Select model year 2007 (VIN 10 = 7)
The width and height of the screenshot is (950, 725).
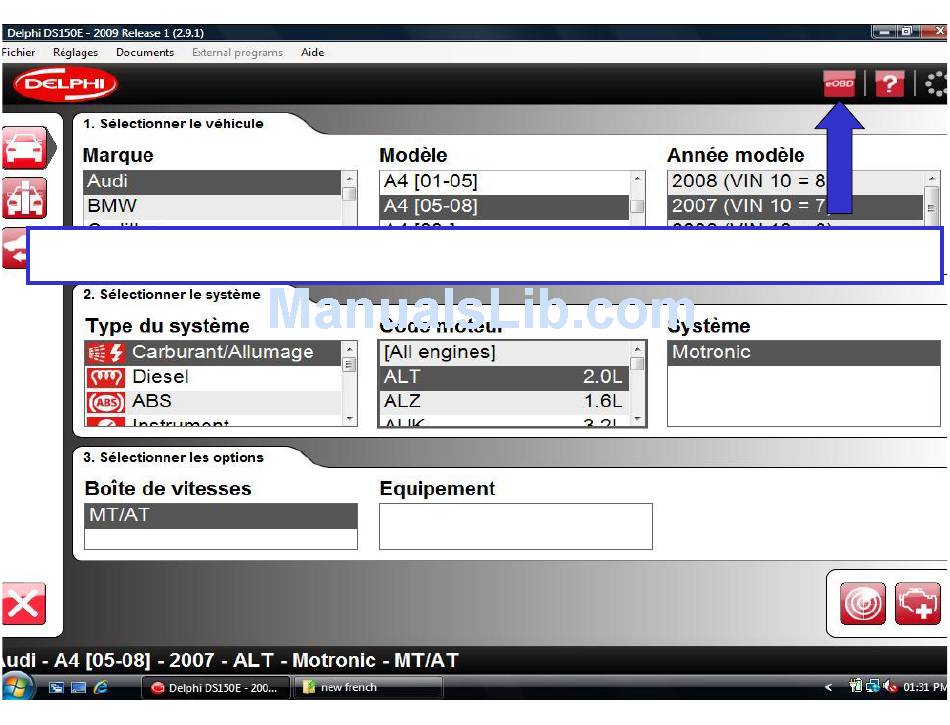(796, 206)
